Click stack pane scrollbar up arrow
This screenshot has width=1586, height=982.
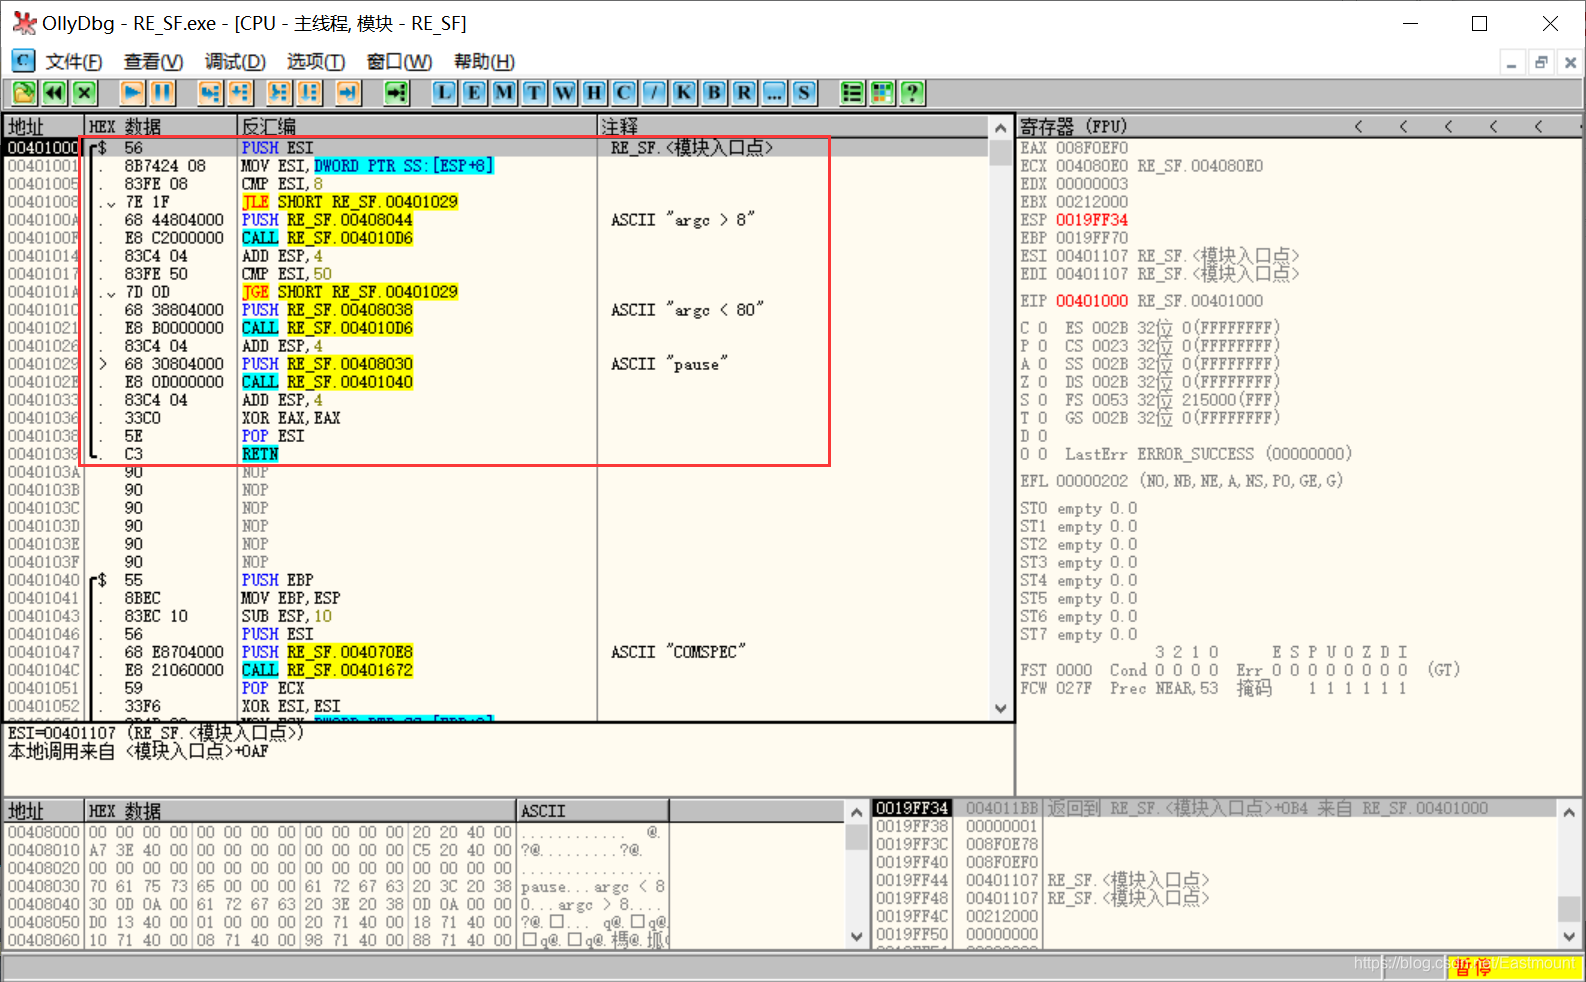(x=1570, y=812)
